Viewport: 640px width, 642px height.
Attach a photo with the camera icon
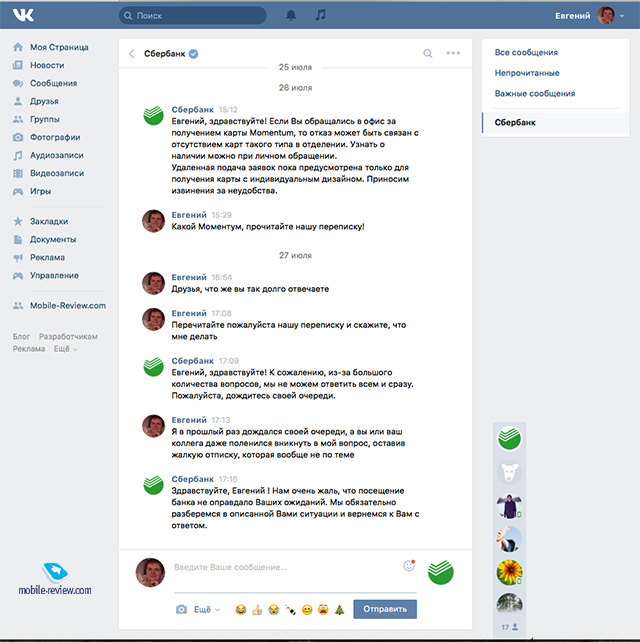(x=181, y=610)
